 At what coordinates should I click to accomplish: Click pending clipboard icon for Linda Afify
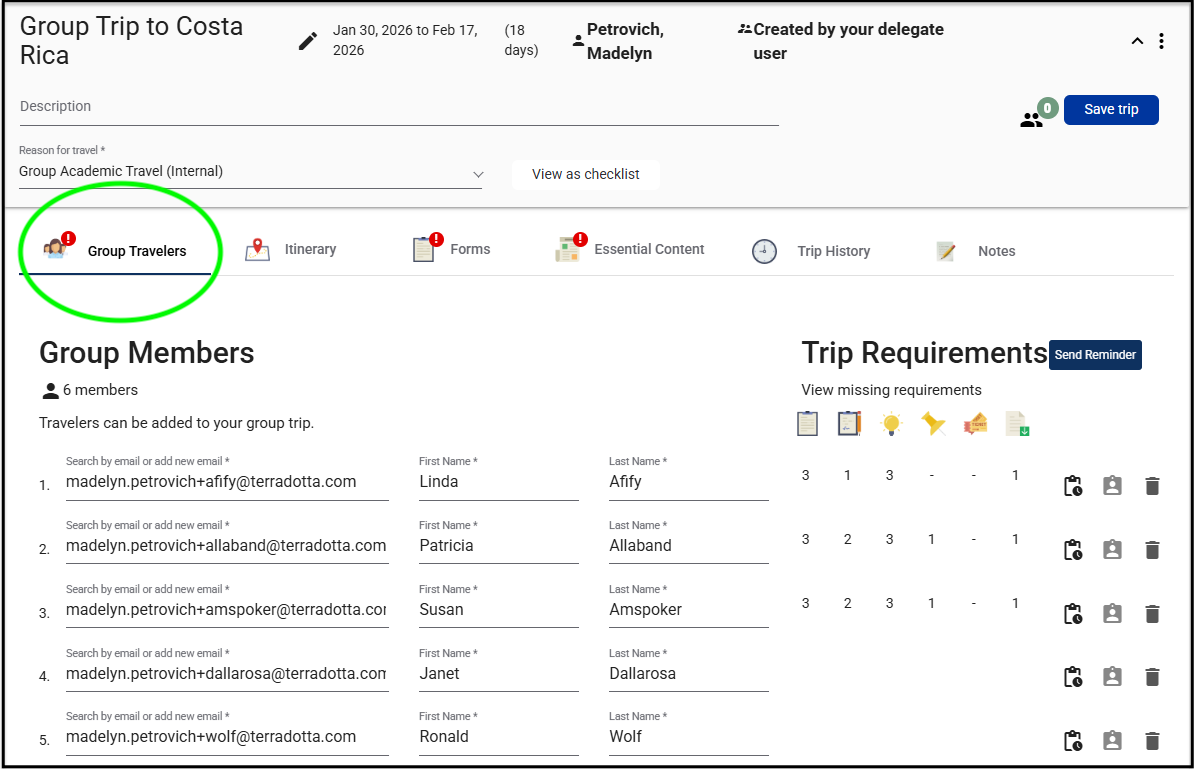pos(1073,486)
